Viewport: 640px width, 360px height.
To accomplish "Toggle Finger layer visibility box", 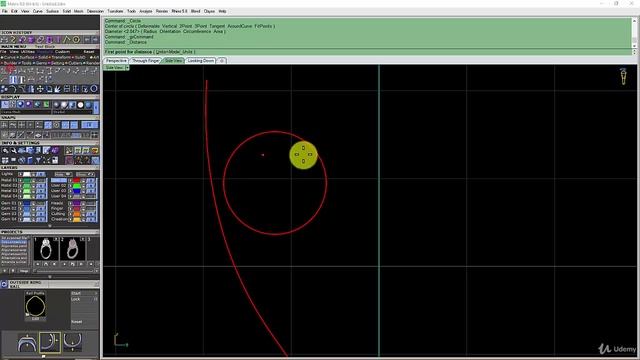I will [91, 208].
